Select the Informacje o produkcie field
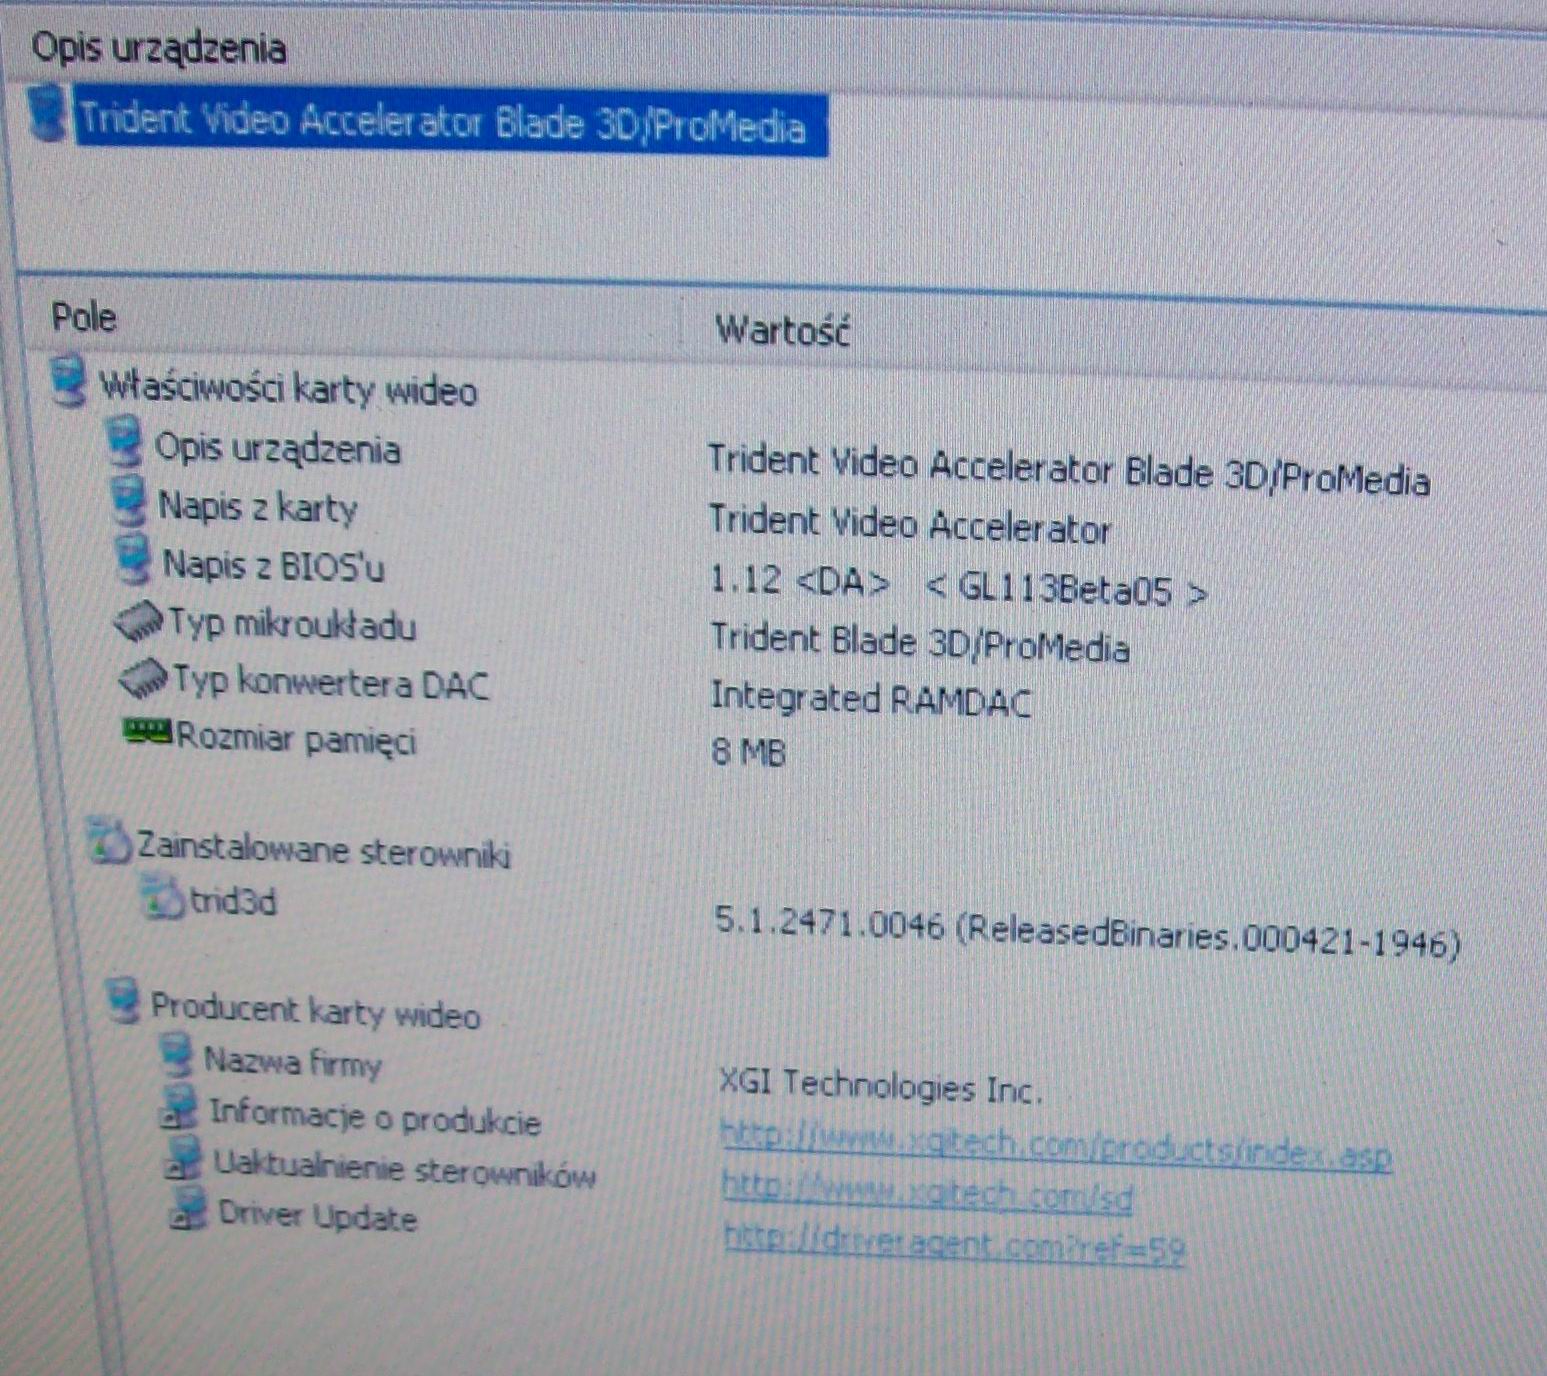The image size is (1547, 1376). point(375,1117)
